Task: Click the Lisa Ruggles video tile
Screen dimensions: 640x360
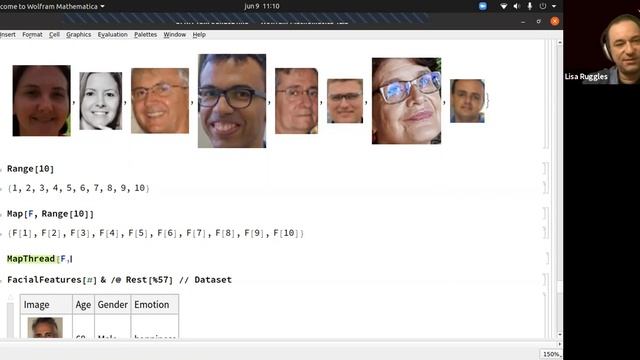Action: (602, 42)
